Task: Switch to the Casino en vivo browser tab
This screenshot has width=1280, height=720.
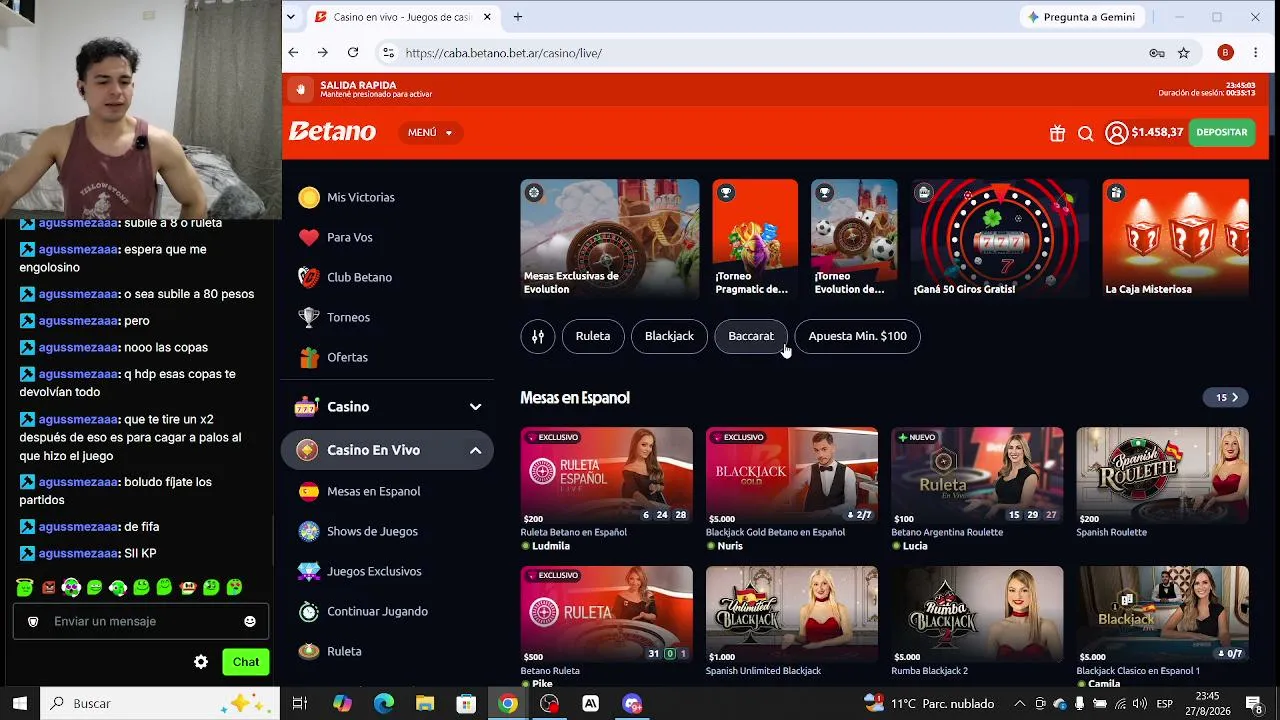Action: tap(402, 17)
